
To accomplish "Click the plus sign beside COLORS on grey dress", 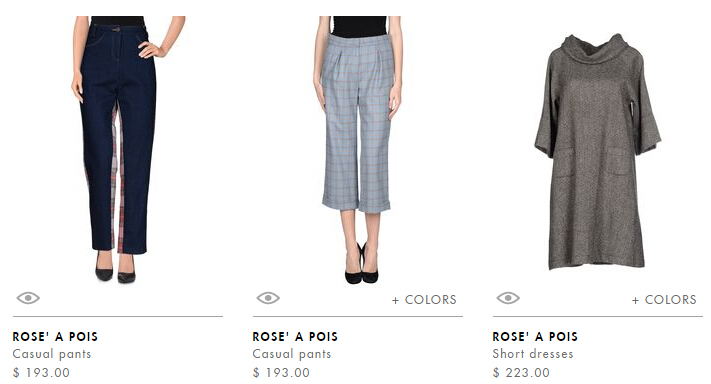I will (x=635, y=300).
